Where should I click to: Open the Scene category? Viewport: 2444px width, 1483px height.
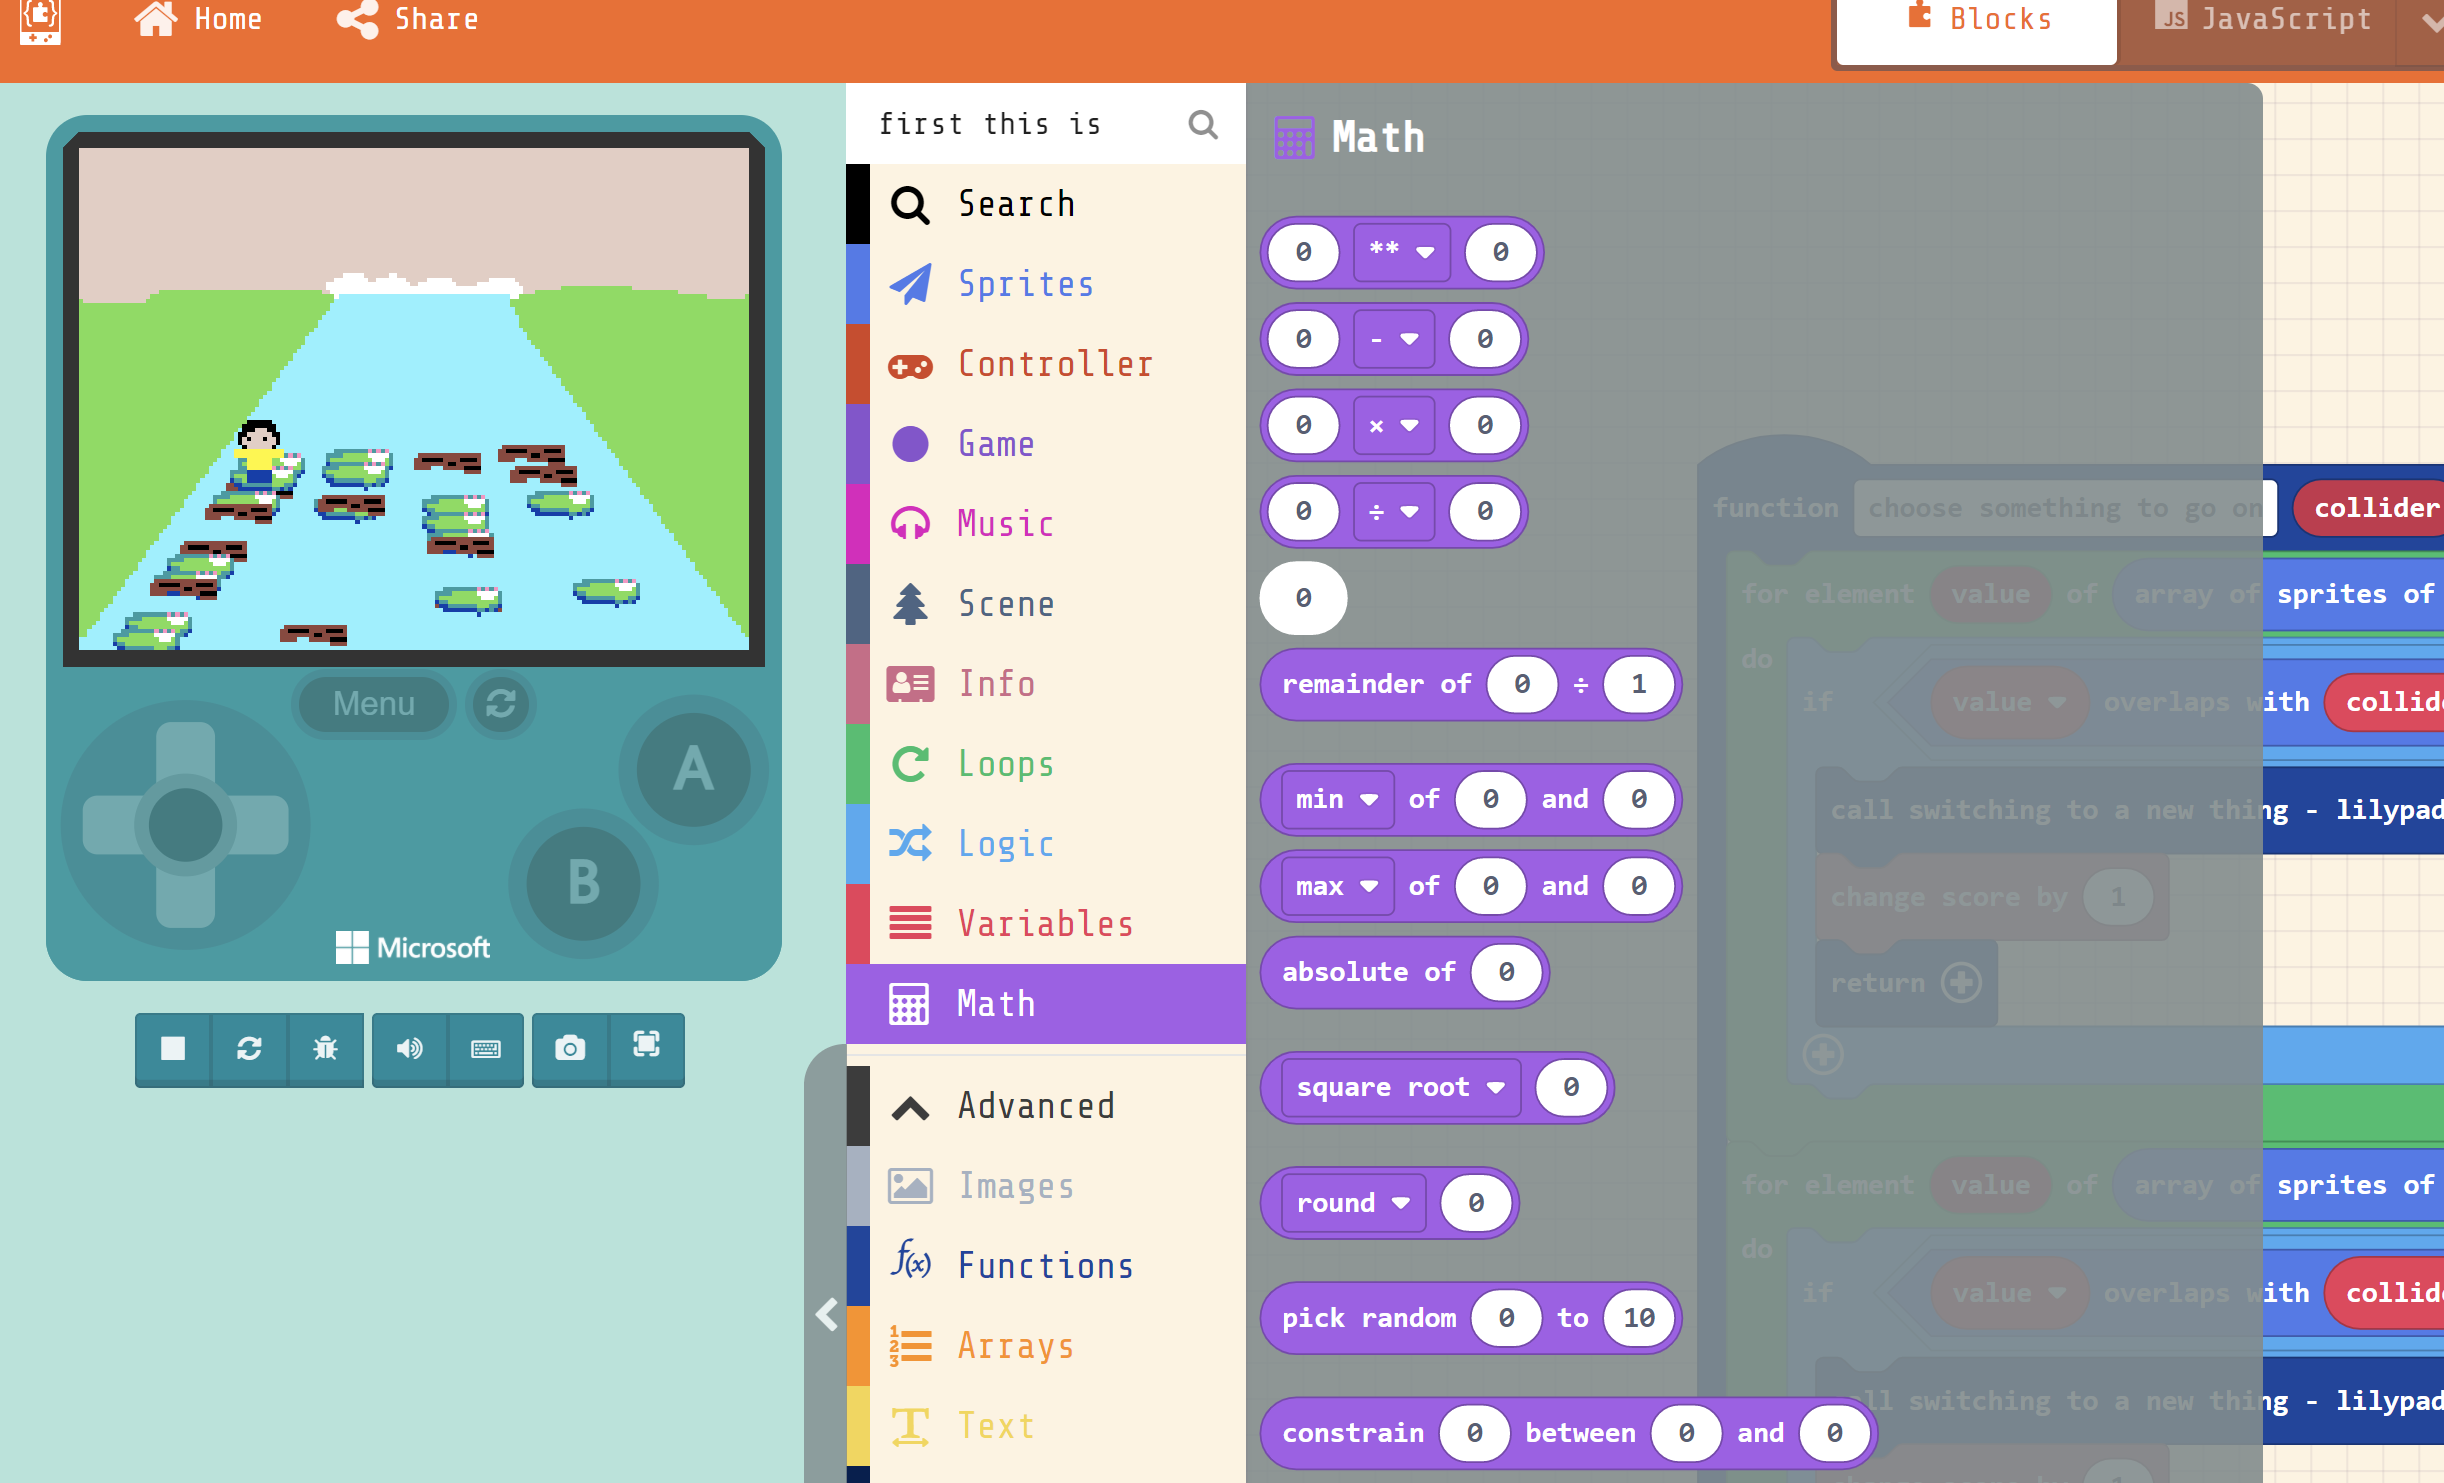pos(1046,604)
